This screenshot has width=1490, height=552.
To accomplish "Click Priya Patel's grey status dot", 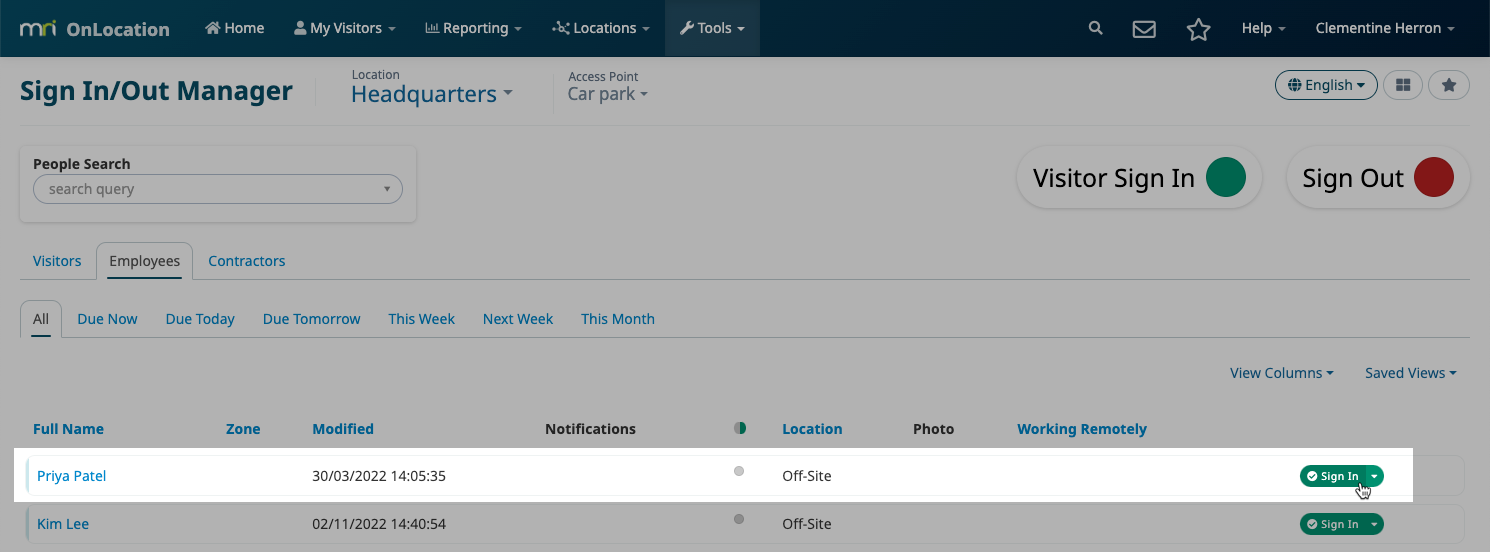I will (739, 471).
